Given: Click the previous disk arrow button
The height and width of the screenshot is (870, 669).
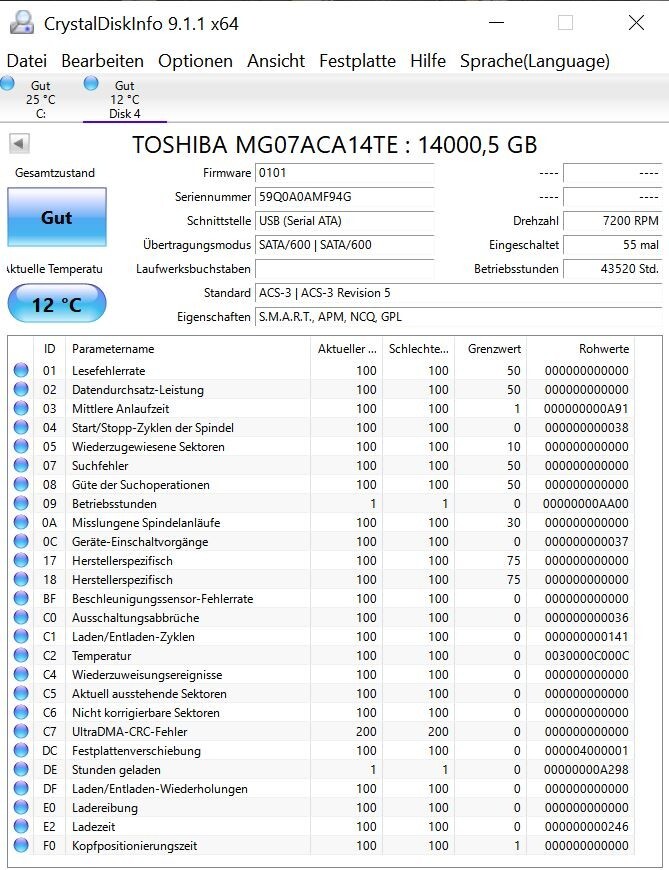Looking at the screenshot, I should pos(19,144).
